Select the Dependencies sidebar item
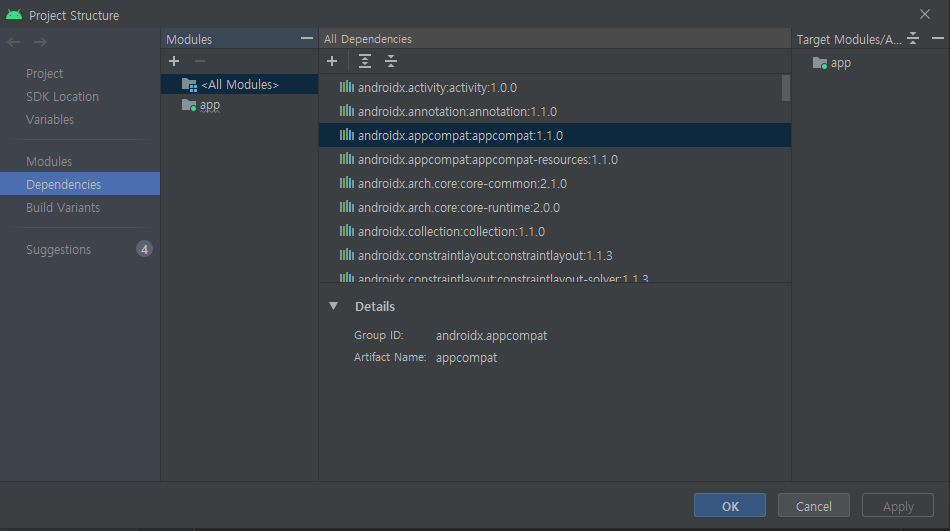This screenshot has height=531, width=950. pos(80,184)
